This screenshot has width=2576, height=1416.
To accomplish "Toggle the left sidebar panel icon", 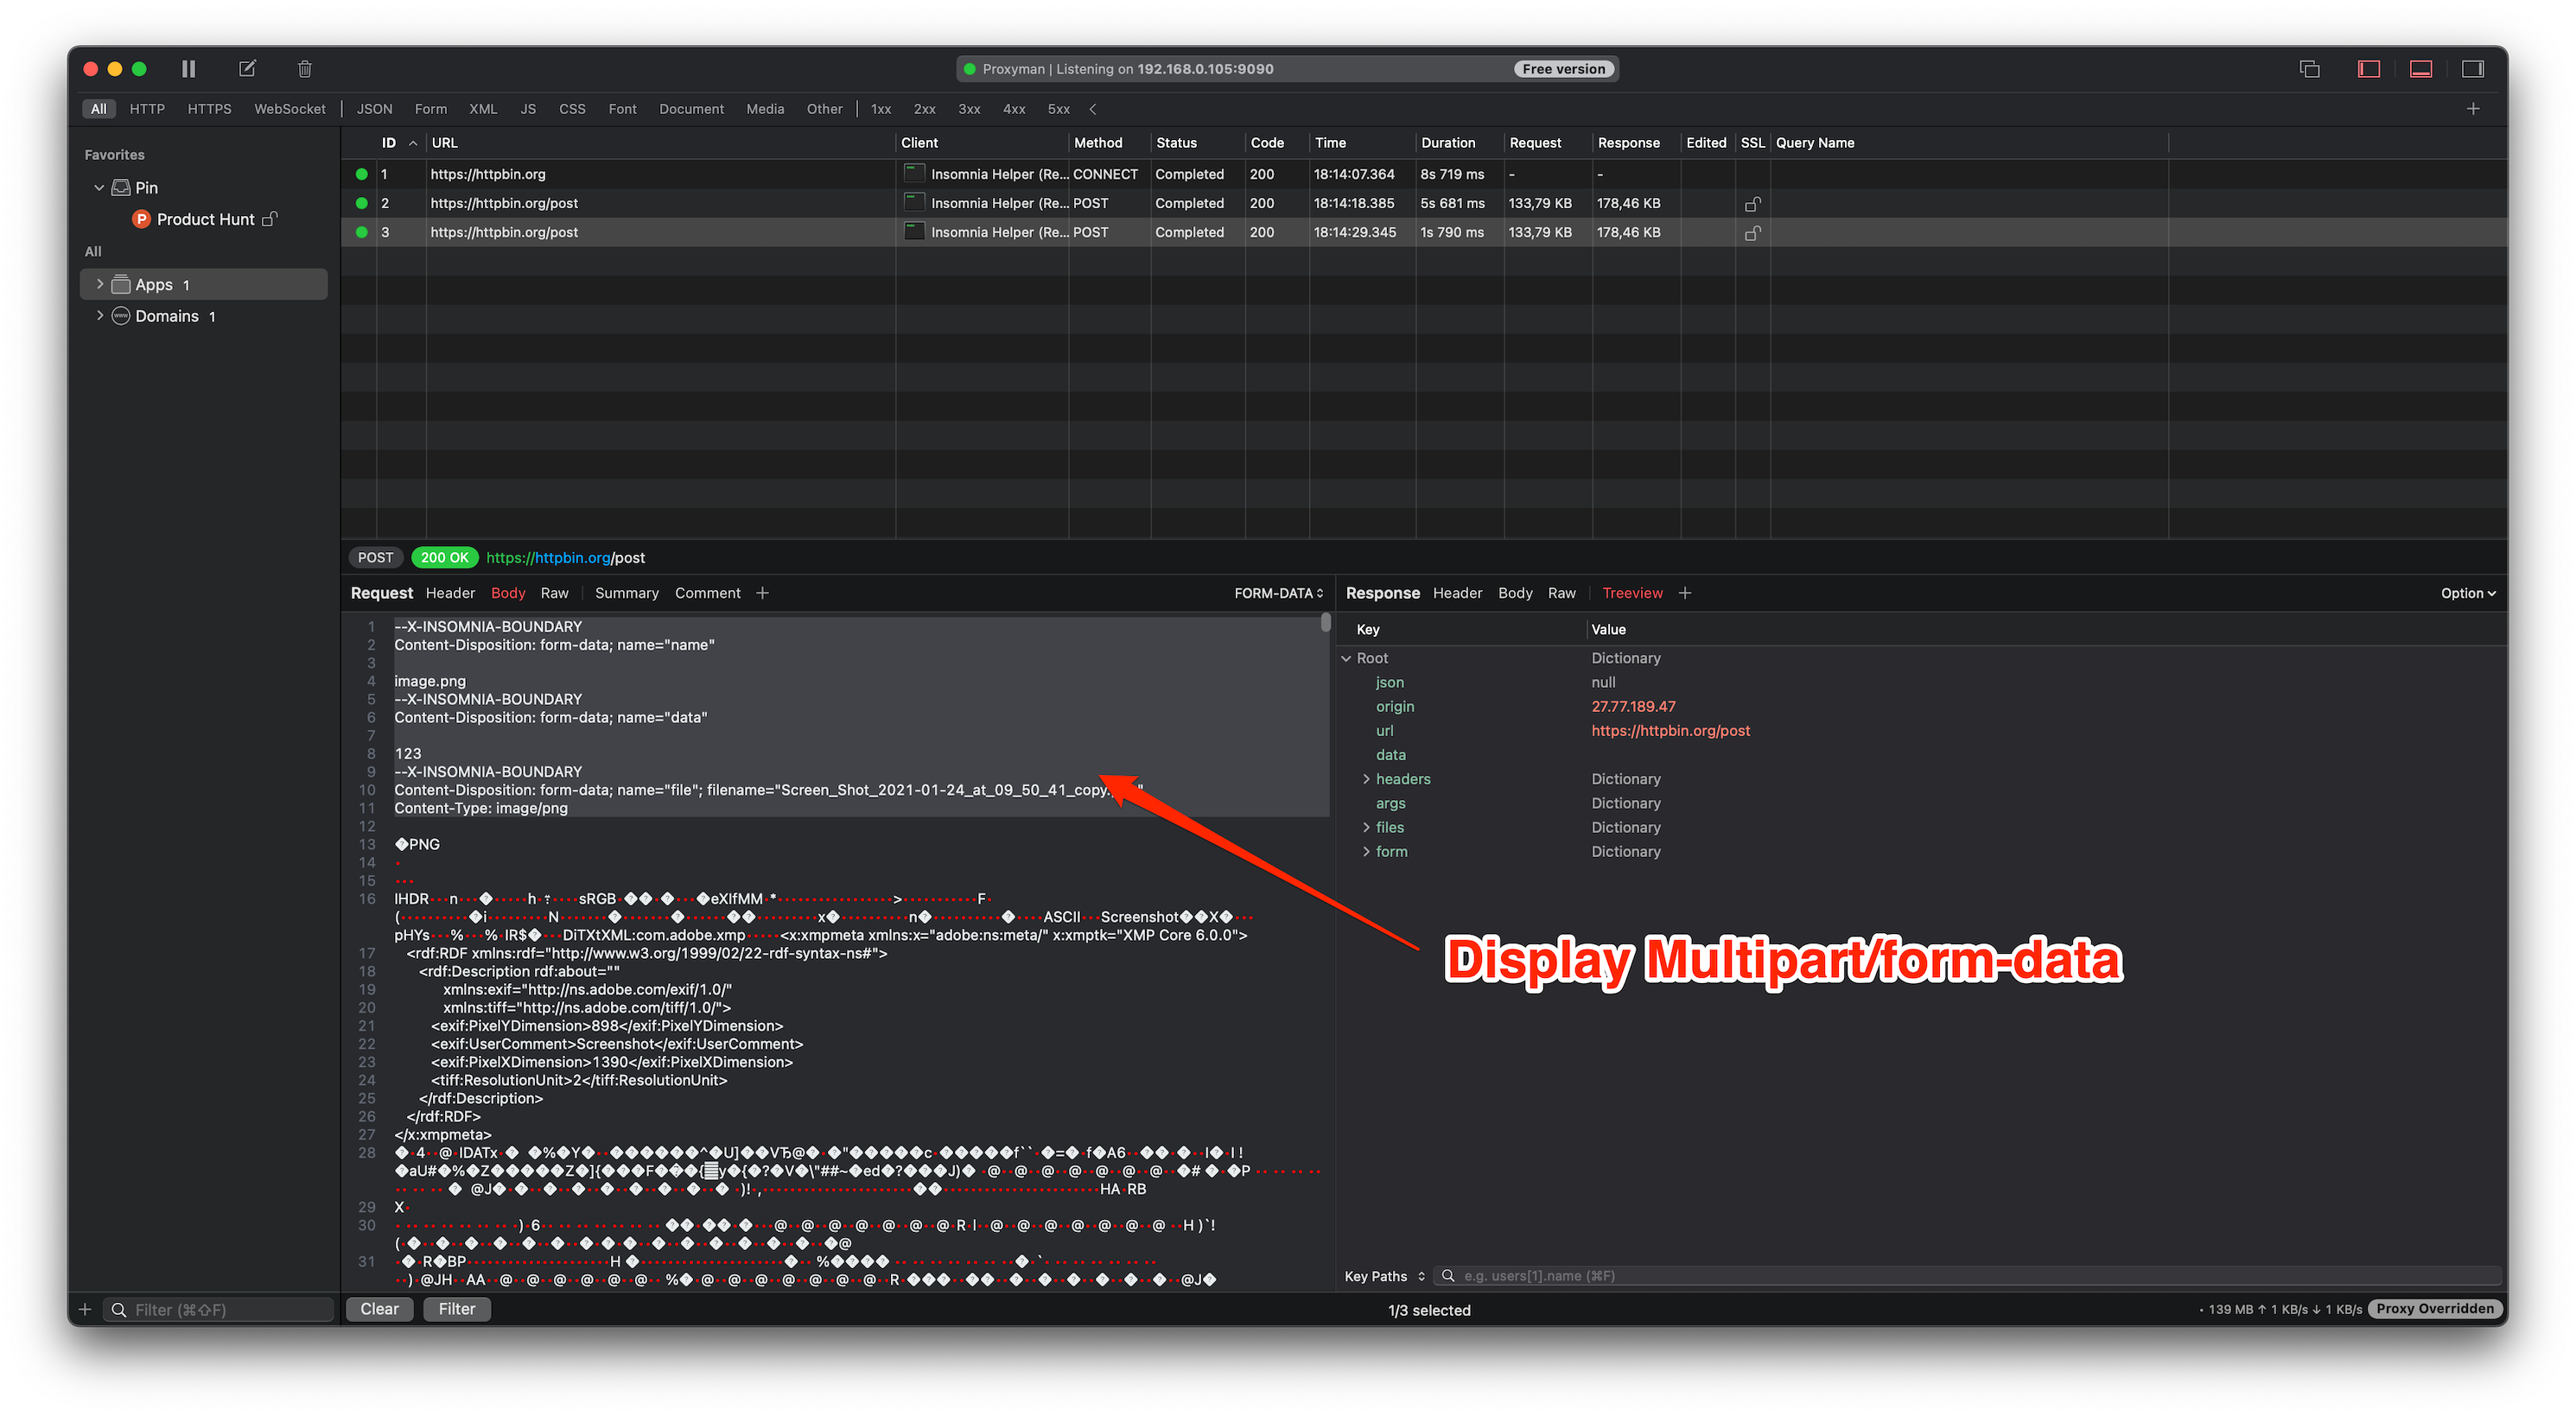I will pyautogui.click(x=2368, y=69).
